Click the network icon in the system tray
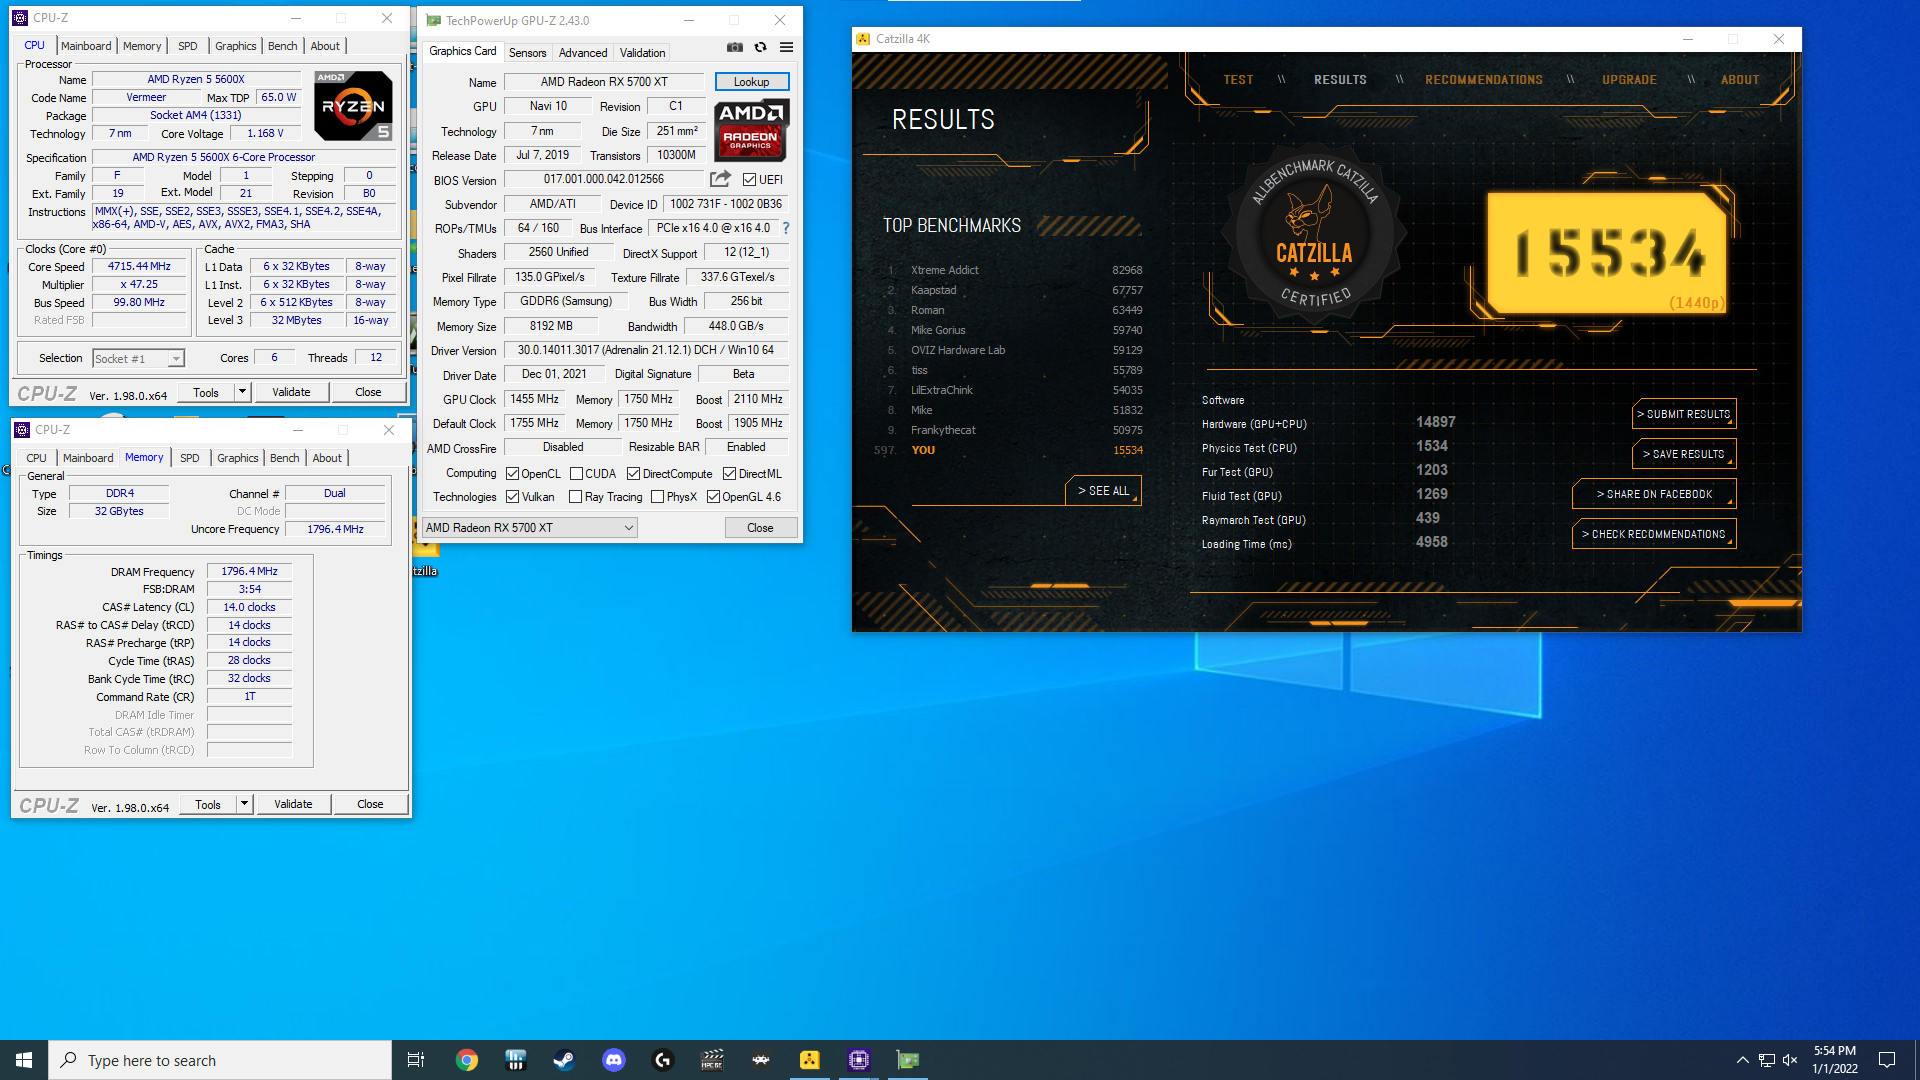The width and height of the screenshot is (1920, 1080). pos(1767,1060)
